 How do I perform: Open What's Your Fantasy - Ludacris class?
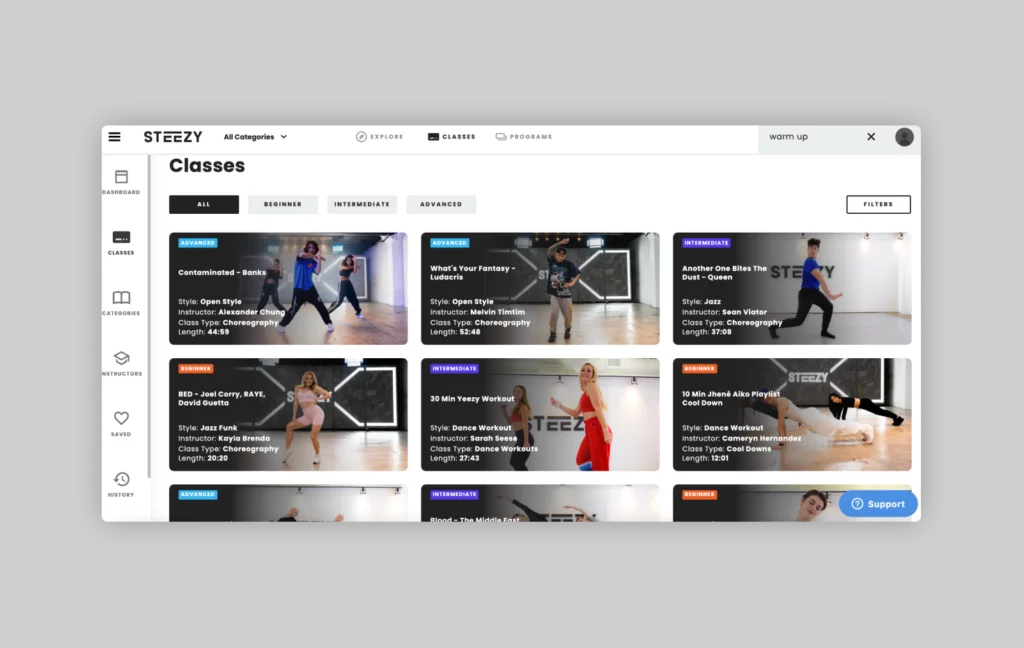(540, 289)
